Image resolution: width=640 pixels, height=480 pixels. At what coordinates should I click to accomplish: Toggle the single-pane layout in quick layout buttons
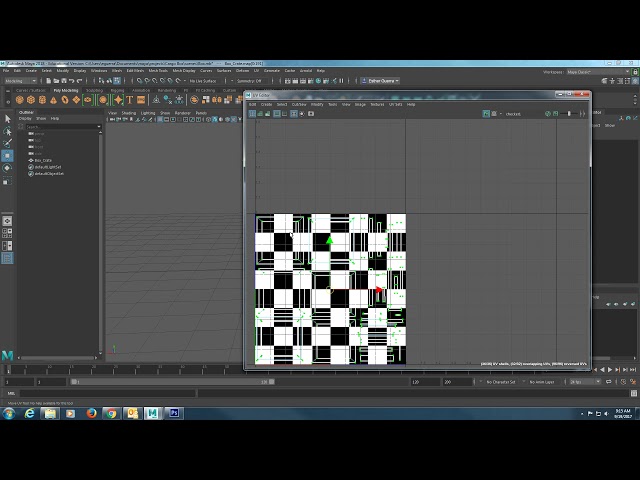pos(7,221)
